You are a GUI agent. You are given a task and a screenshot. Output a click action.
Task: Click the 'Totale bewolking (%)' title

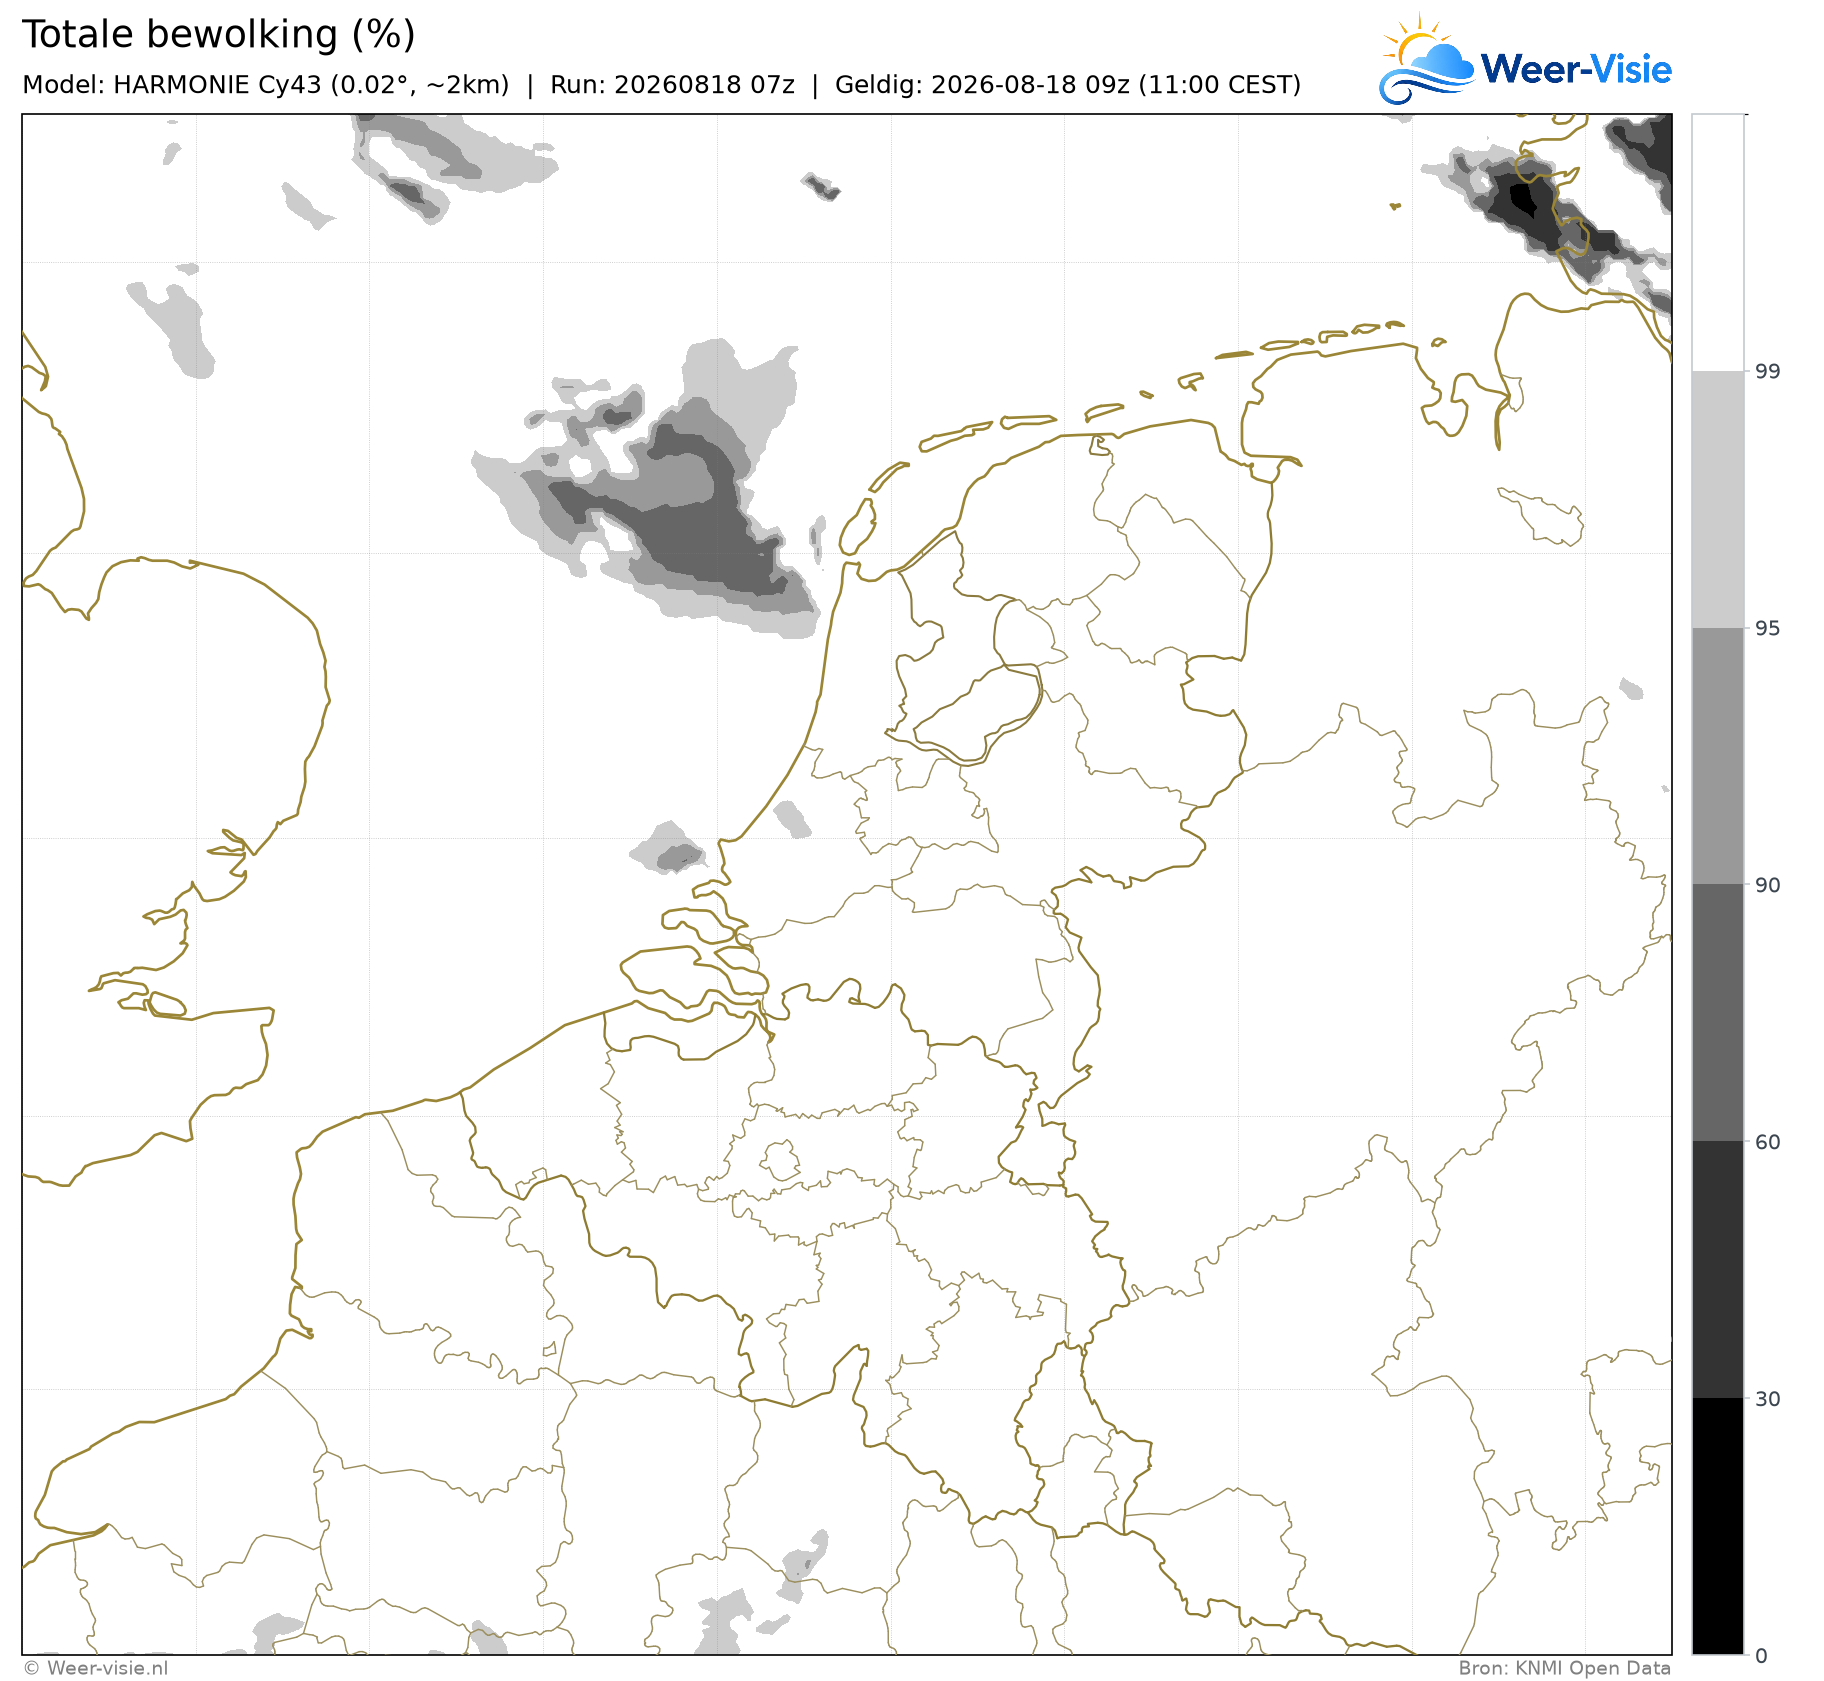(x=219, y=35)
